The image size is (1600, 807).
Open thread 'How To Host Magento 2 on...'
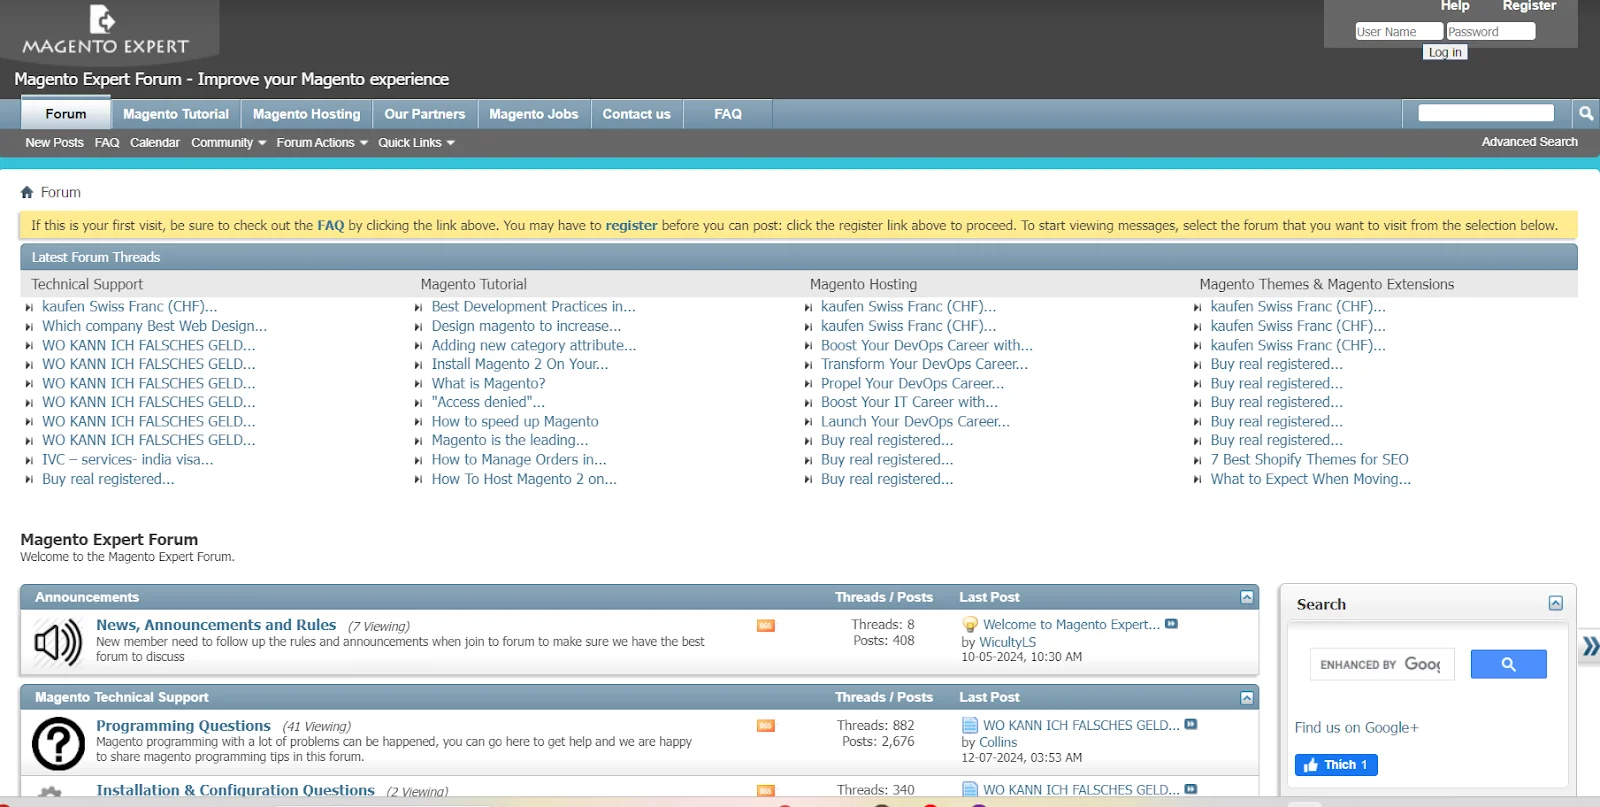click(x=524, y=479)
